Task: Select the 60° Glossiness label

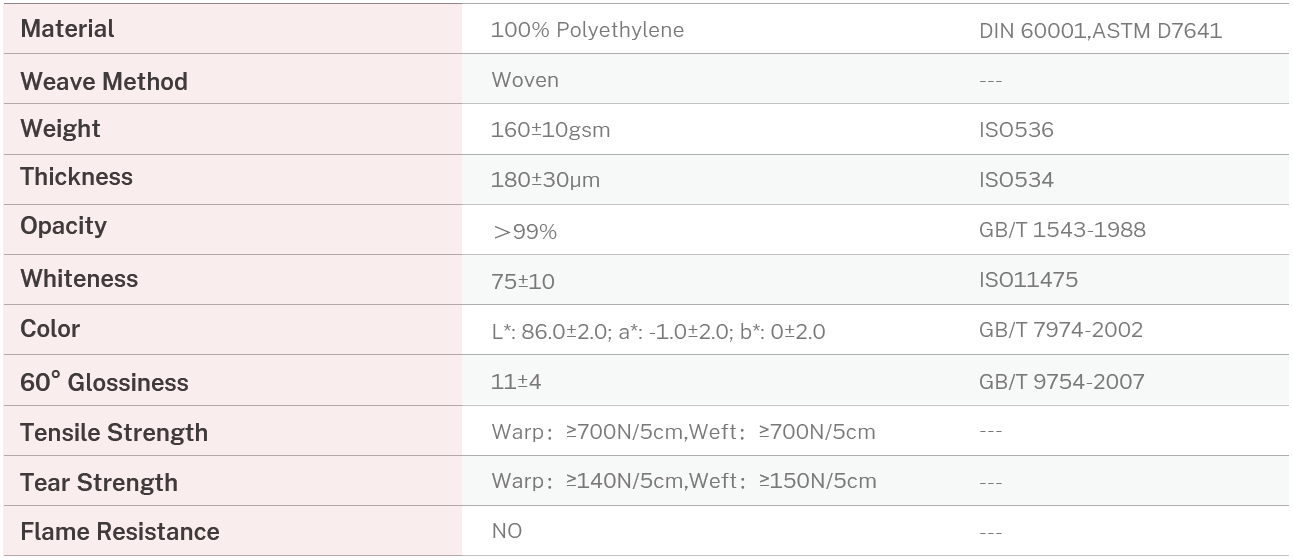Action: pyautogui.click(x=104, y=382)
